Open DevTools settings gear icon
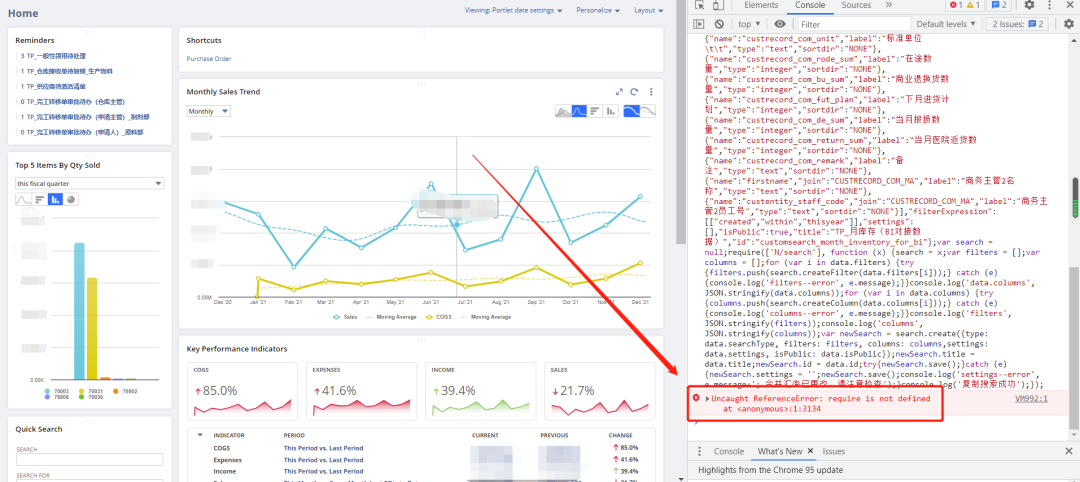 click(1029, 5)
